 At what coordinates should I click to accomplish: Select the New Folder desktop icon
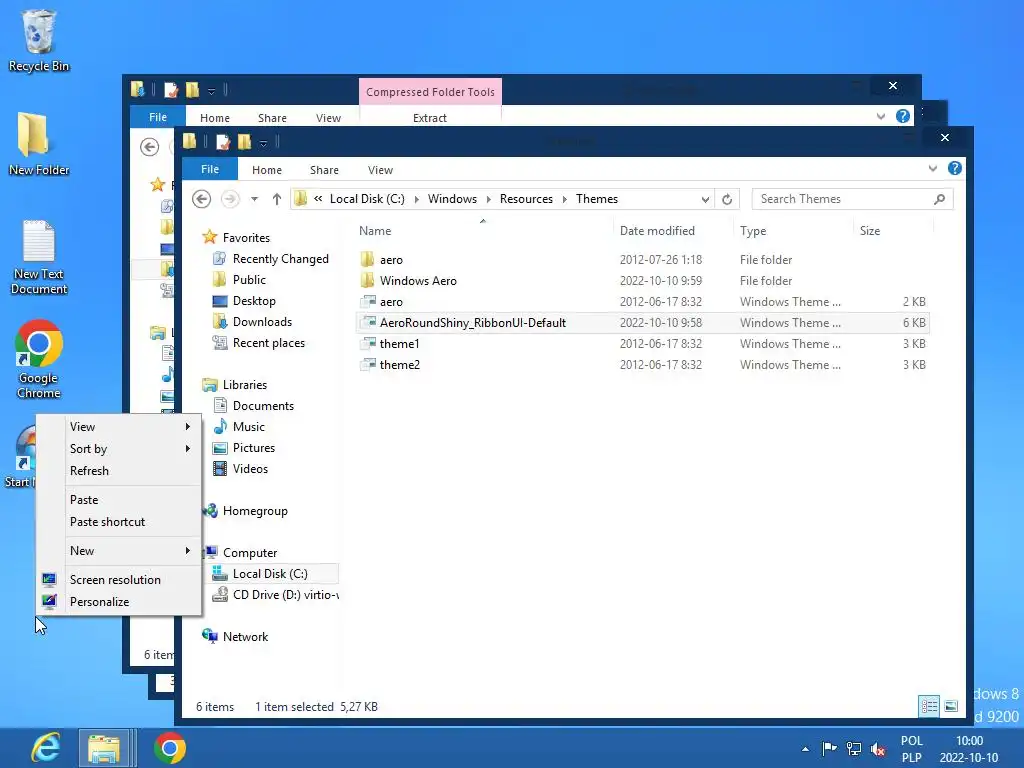(39, 144)
